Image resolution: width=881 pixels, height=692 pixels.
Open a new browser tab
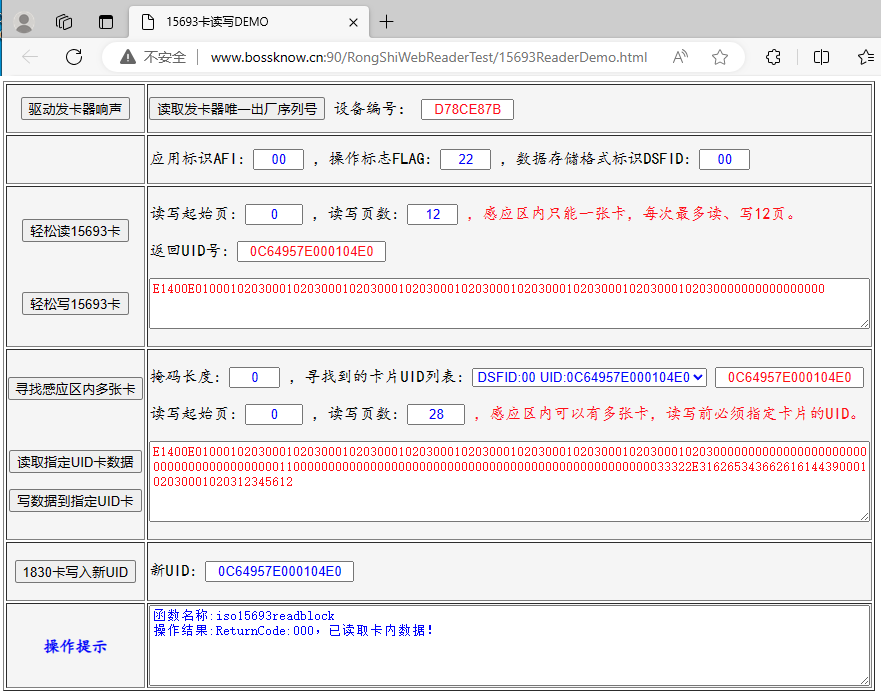(387, 22)
